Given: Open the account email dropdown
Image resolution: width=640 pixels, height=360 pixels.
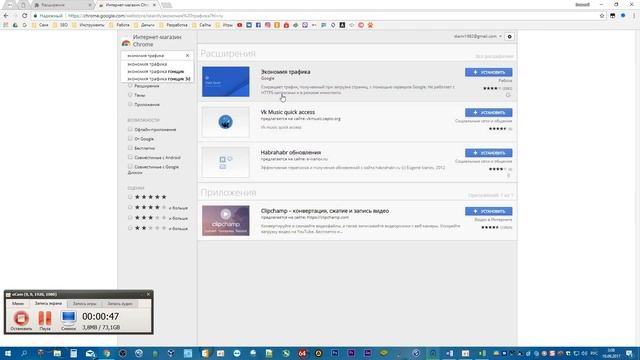Looking at the screenshot, I should click(478, 36).
